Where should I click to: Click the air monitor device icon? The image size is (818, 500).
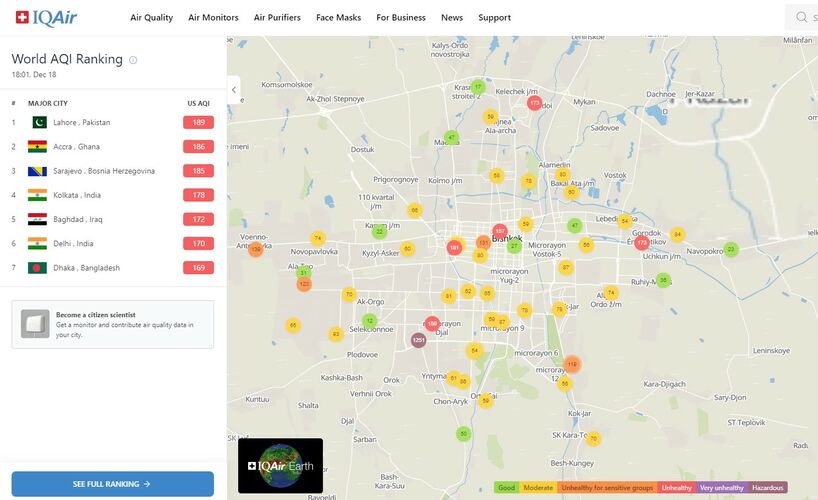point(34,324)
